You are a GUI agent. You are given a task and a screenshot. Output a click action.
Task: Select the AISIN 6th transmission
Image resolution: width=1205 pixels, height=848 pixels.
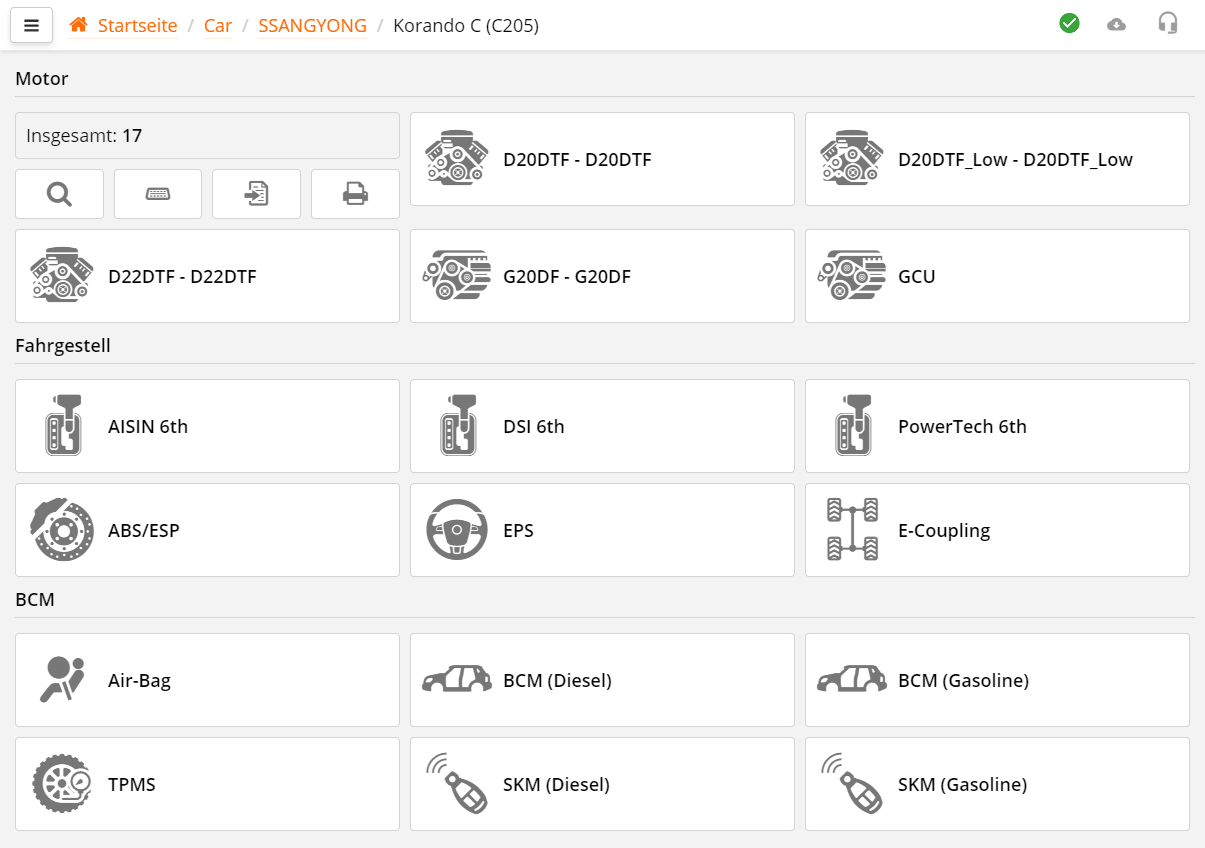click(207, 426)
